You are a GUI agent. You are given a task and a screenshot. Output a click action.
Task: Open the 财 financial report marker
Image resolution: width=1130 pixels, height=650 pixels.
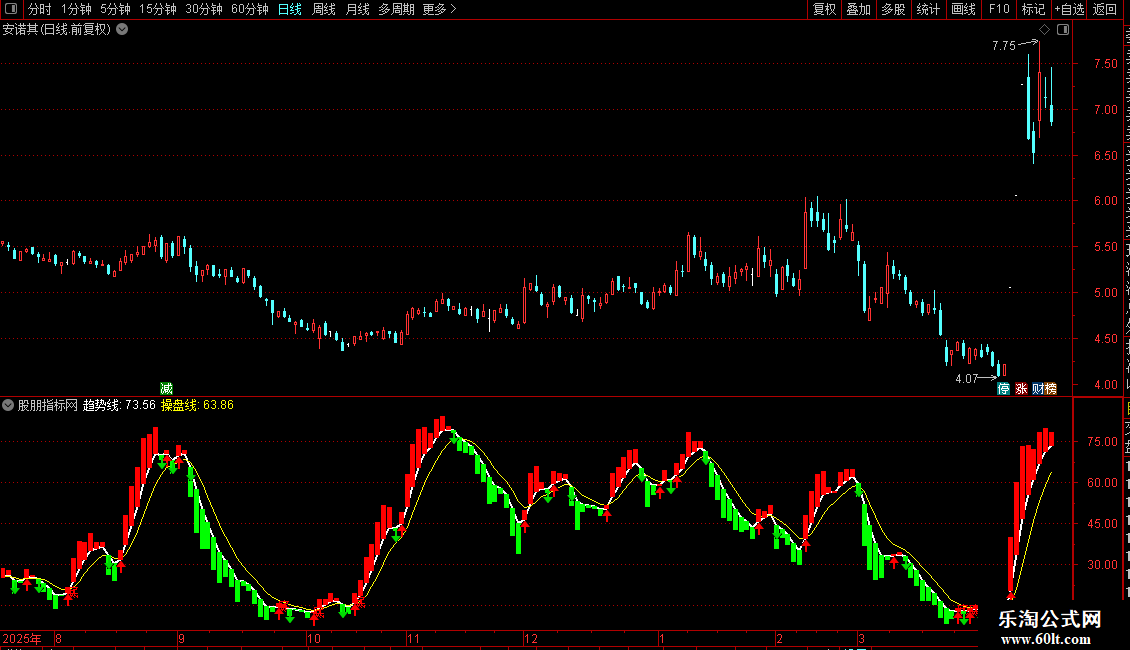pyautogui.click(x=1038, y=389)
